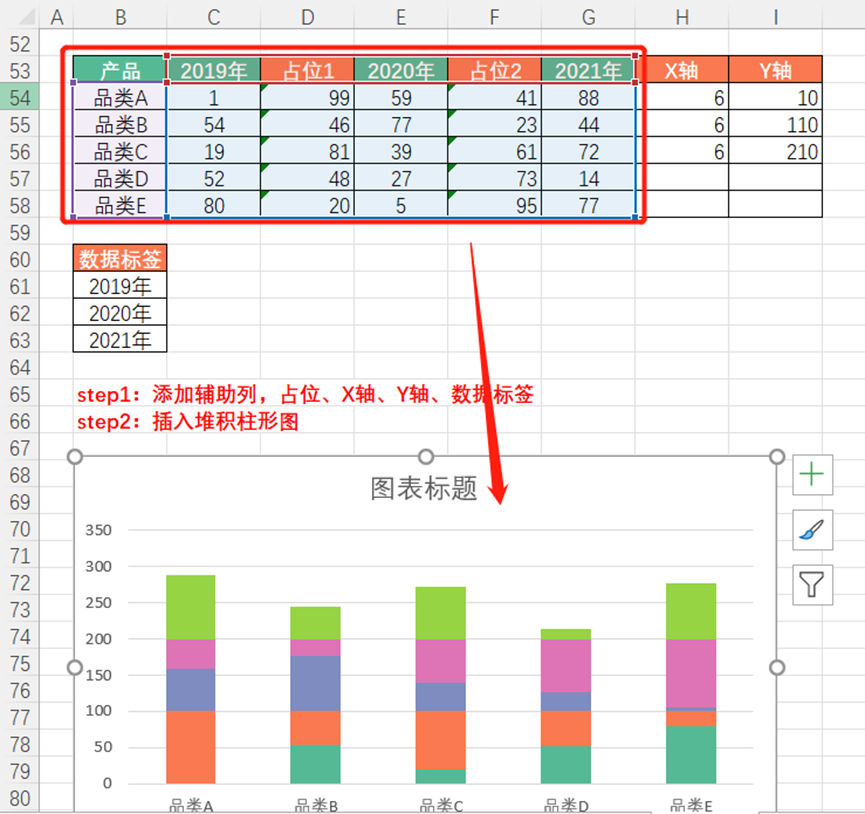Click the green top segment of 品类A bar
This screenshot has width=865, height=814.
191,607
